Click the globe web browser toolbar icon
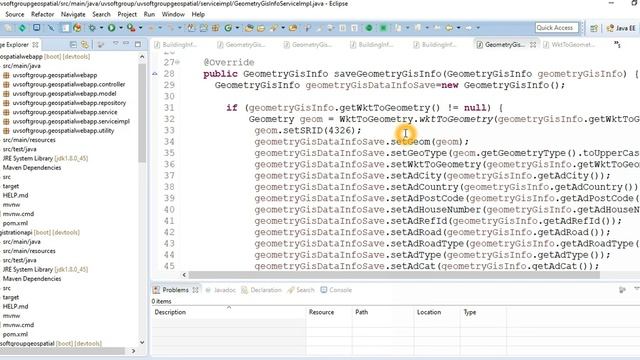 [77, 28]
